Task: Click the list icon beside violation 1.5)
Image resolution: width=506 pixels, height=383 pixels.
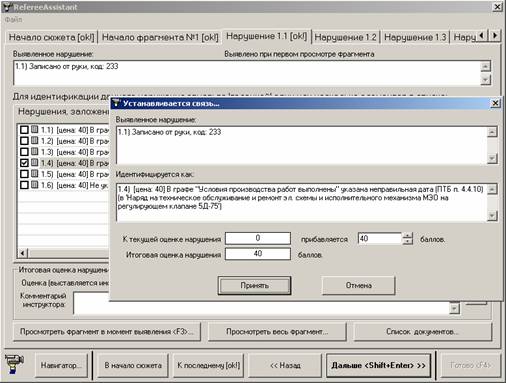Action: [x=35, y=174]
